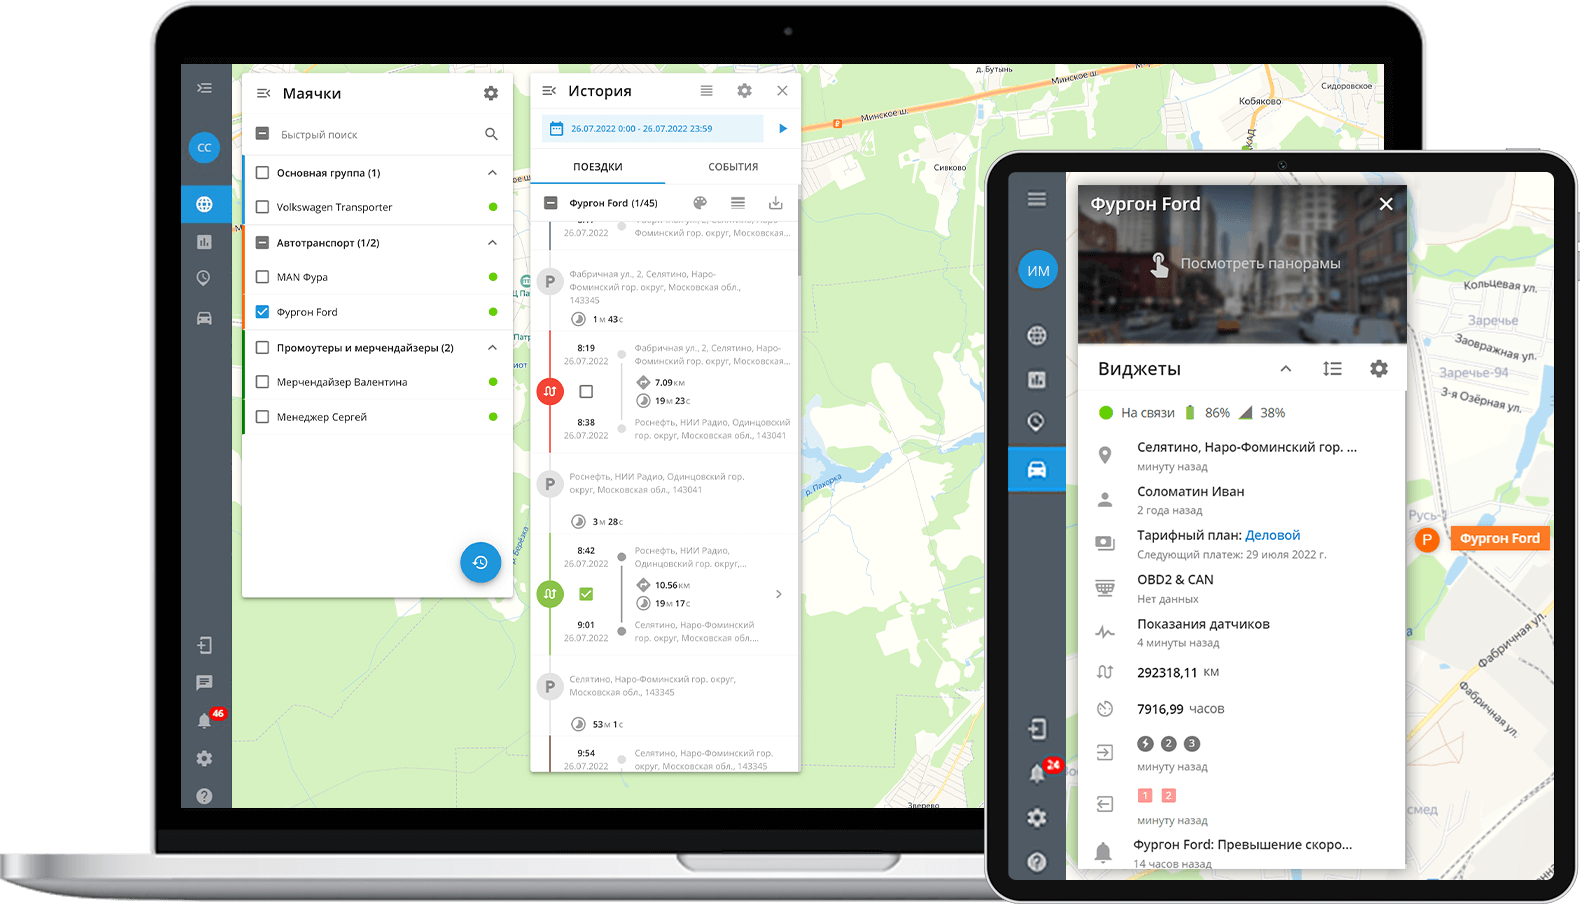Click the green trip marker at 8:42
The width and height of the screenshot is (1580, 904).
click(x=550, y=594)
